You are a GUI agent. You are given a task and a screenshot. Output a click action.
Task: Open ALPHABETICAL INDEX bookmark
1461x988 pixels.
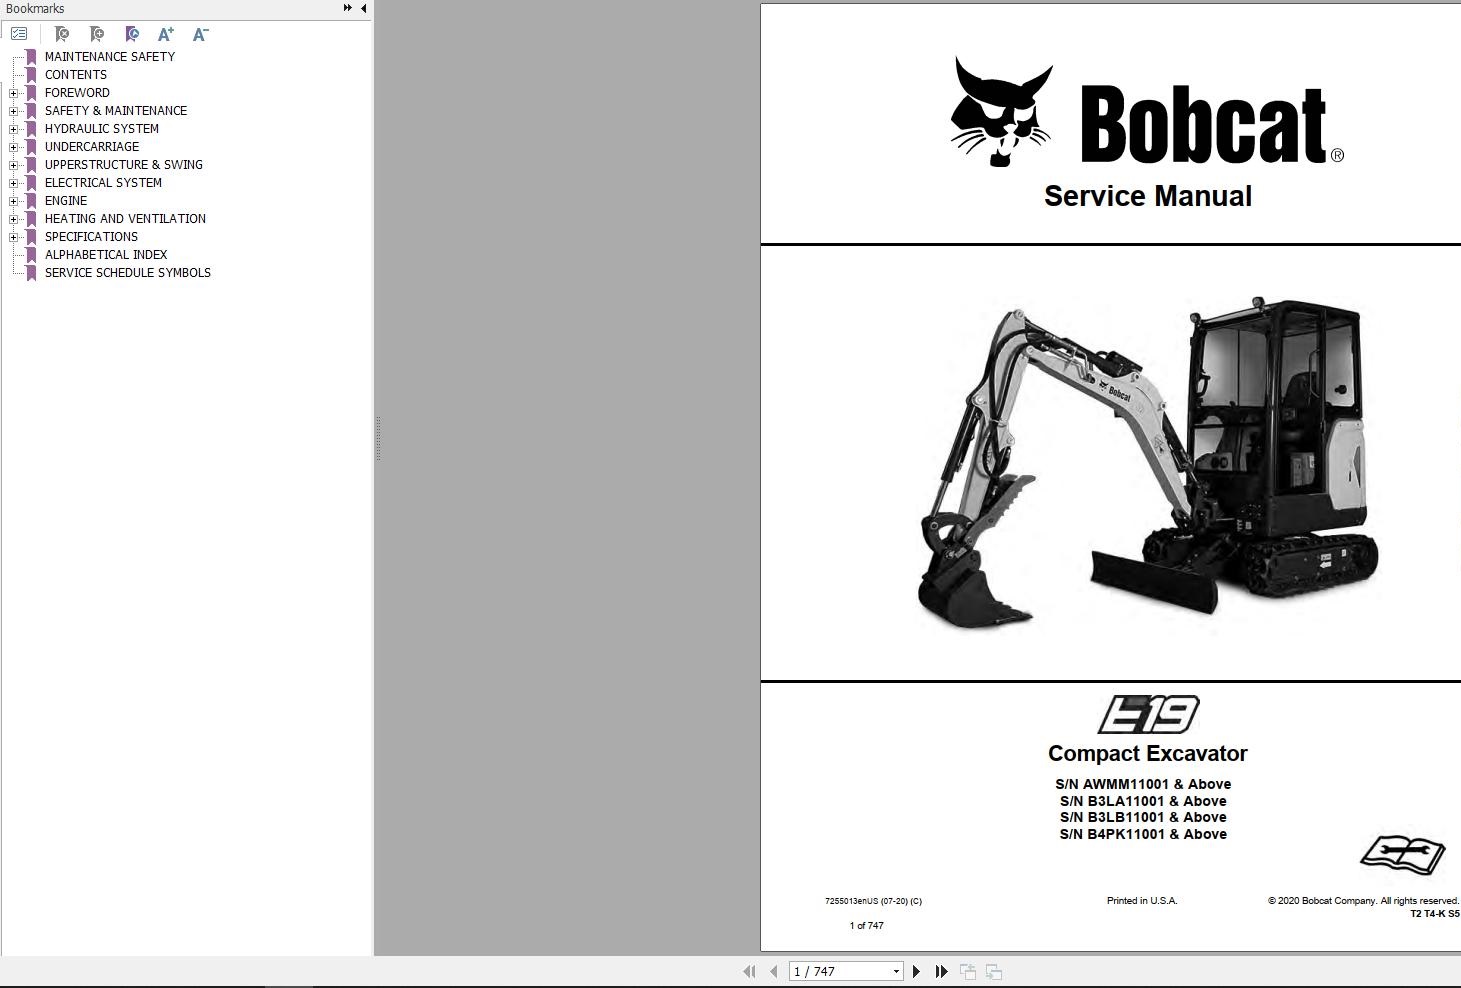[106, 255]
